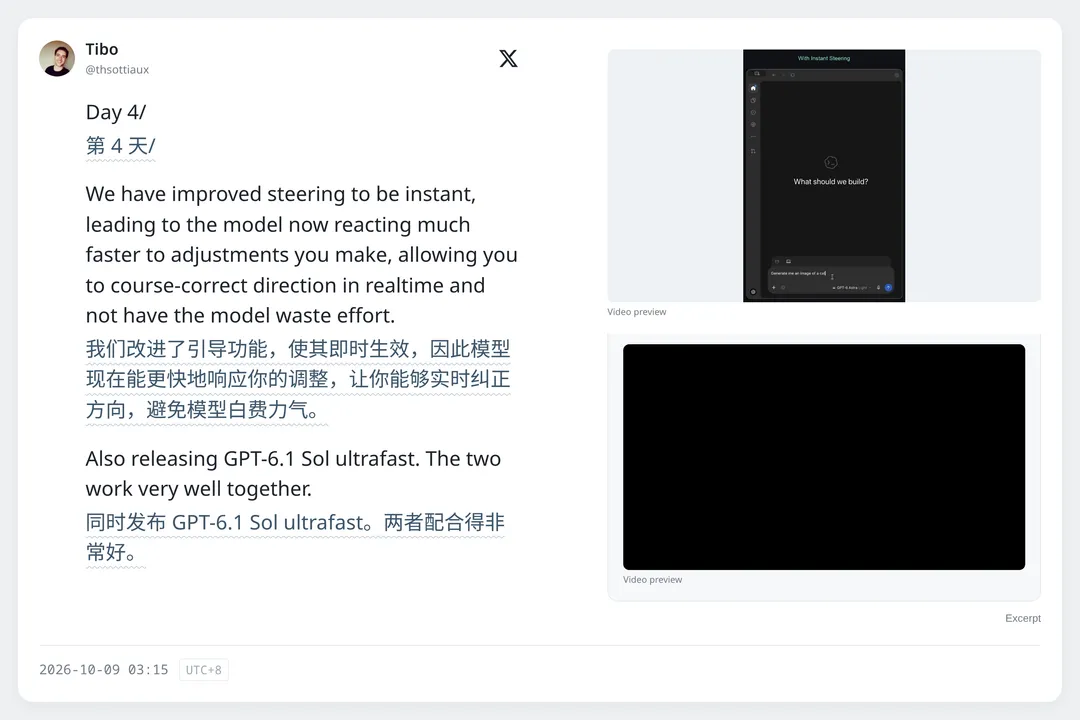Screen dimensions: 1080x720
Task: Click the '2026-10-09 03:15' timestamp
Action: (x=104, y=670)
